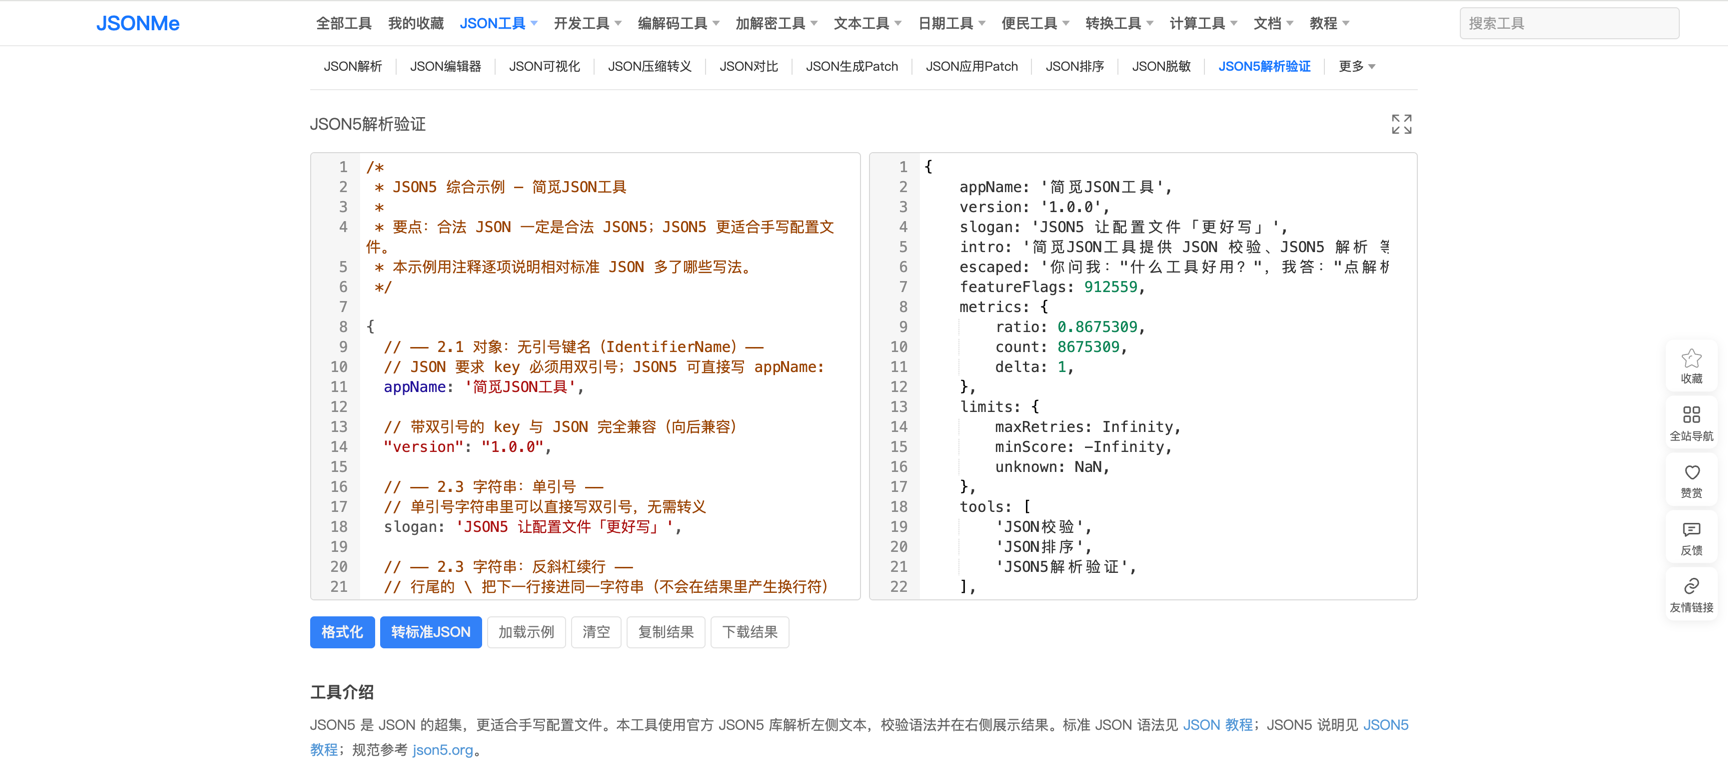1728x774 pixels.
Task: Expand the 日期工具 dropdown menu
Action: click(x=951, y=23)
